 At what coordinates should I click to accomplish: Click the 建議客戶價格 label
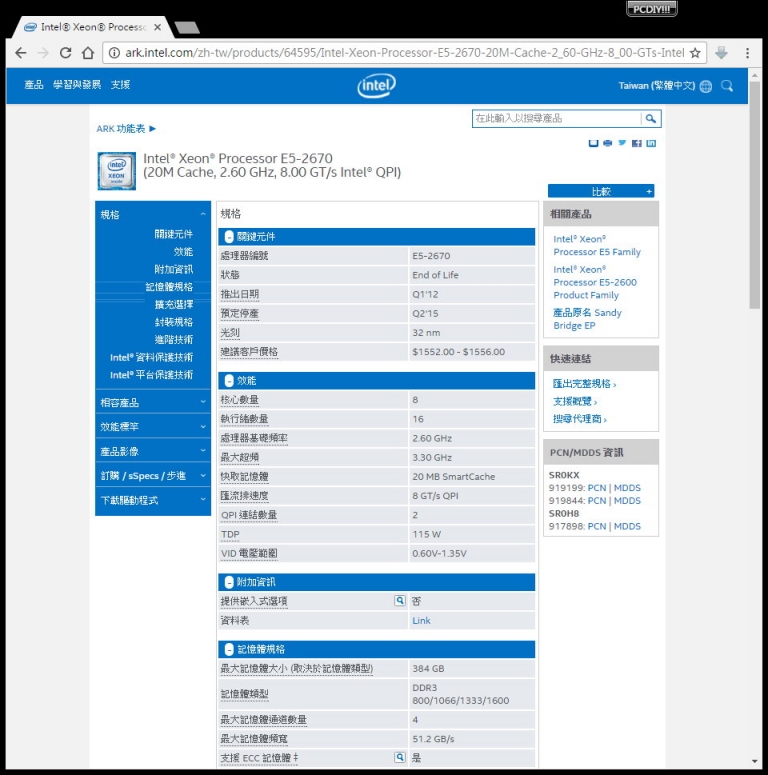tap(249, 352)
